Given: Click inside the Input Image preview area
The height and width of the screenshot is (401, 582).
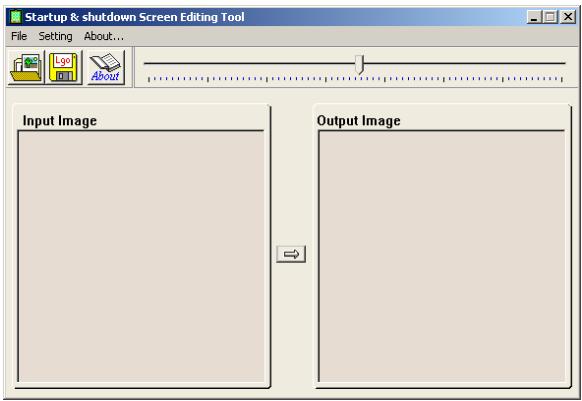Looking at the screenshot, I should coord(141,256).
